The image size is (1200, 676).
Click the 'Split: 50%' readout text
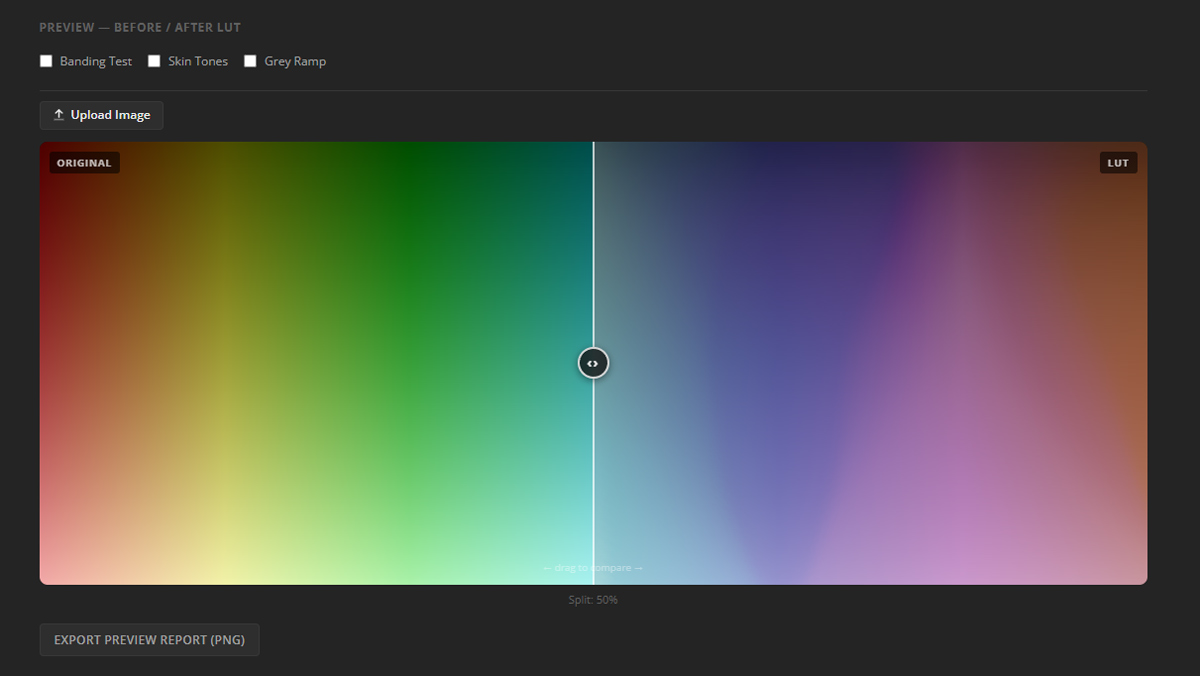tap(593, 600)
